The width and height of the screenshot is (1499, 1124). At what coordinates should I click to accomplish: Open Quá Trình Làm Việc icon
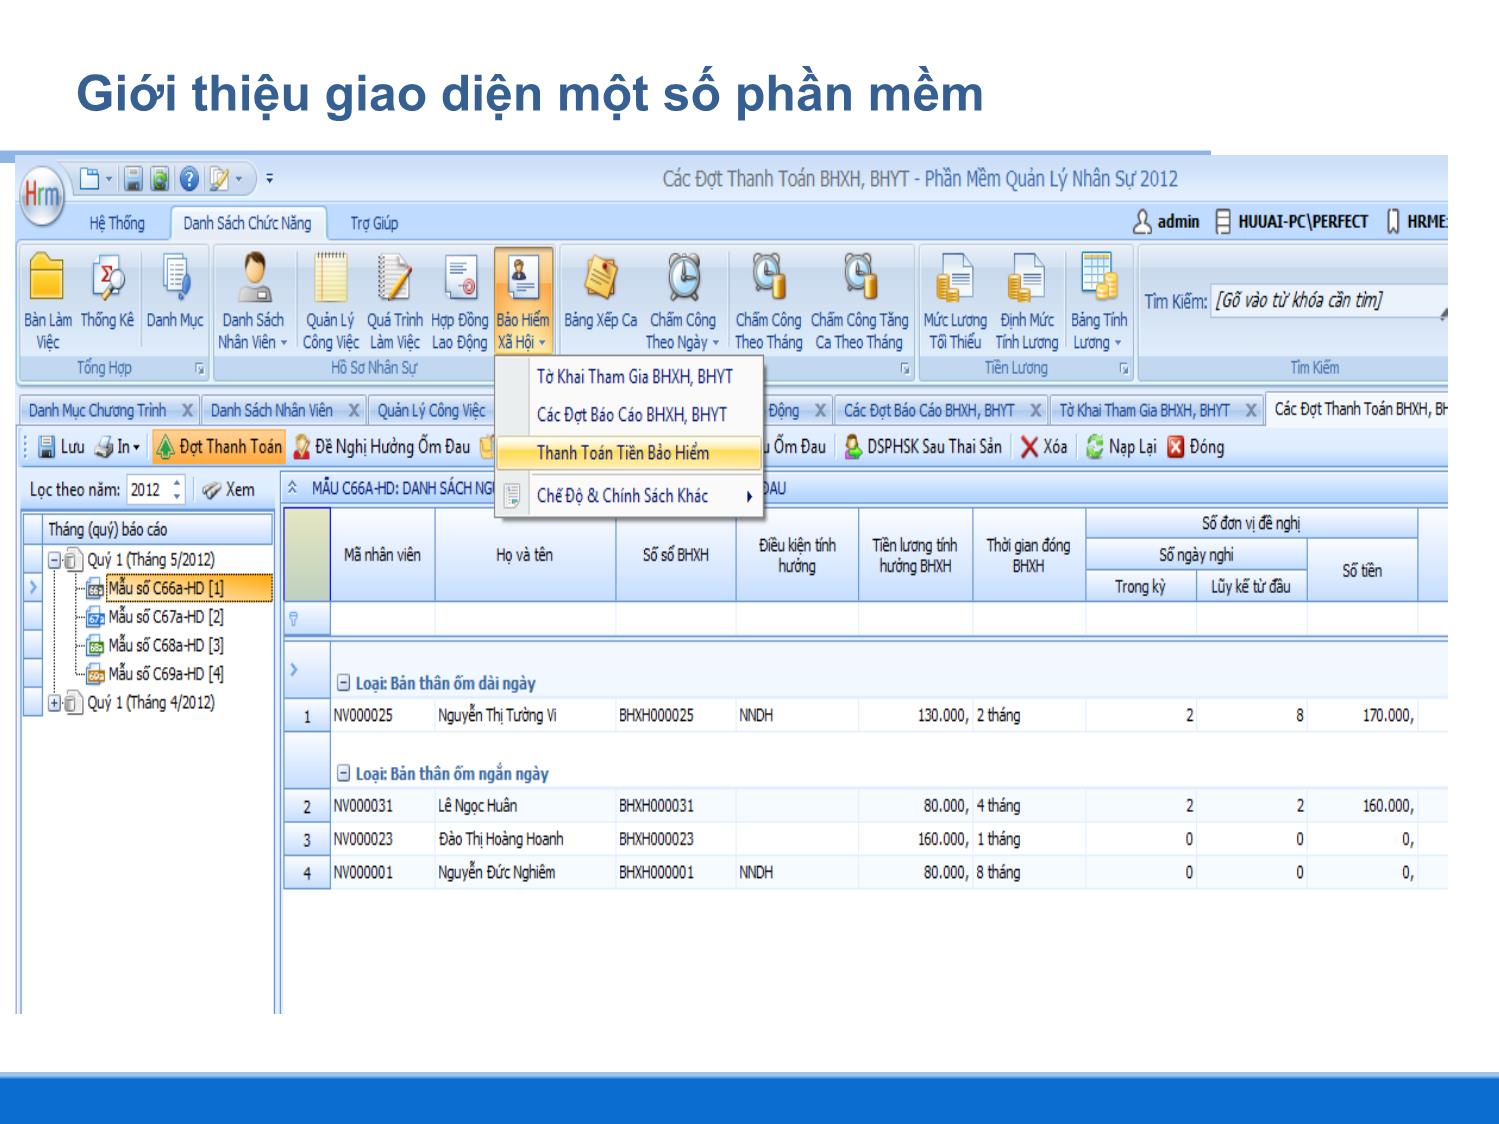tap(394, 300)
